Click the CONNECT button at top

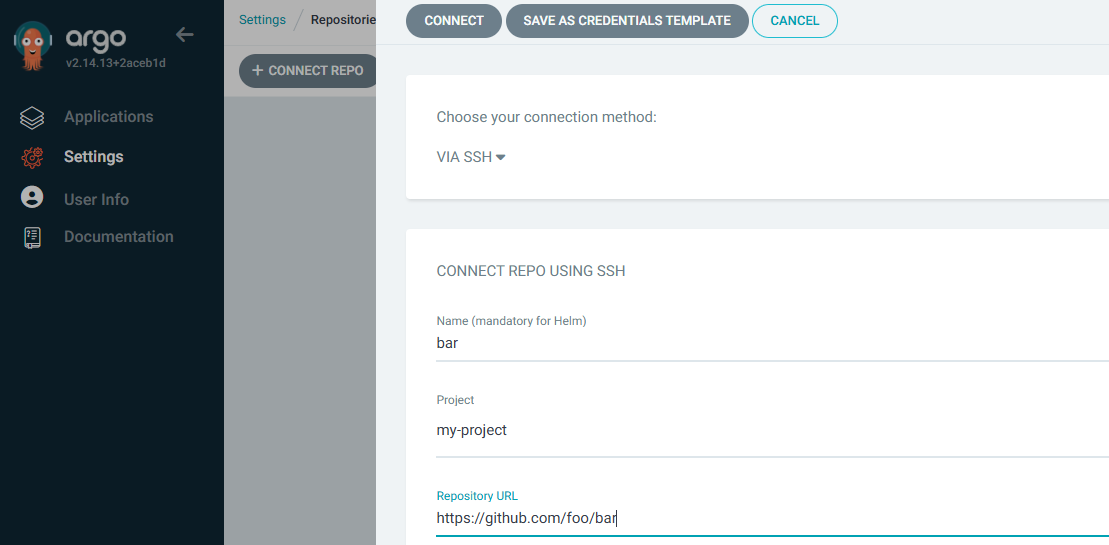(454, 20)
